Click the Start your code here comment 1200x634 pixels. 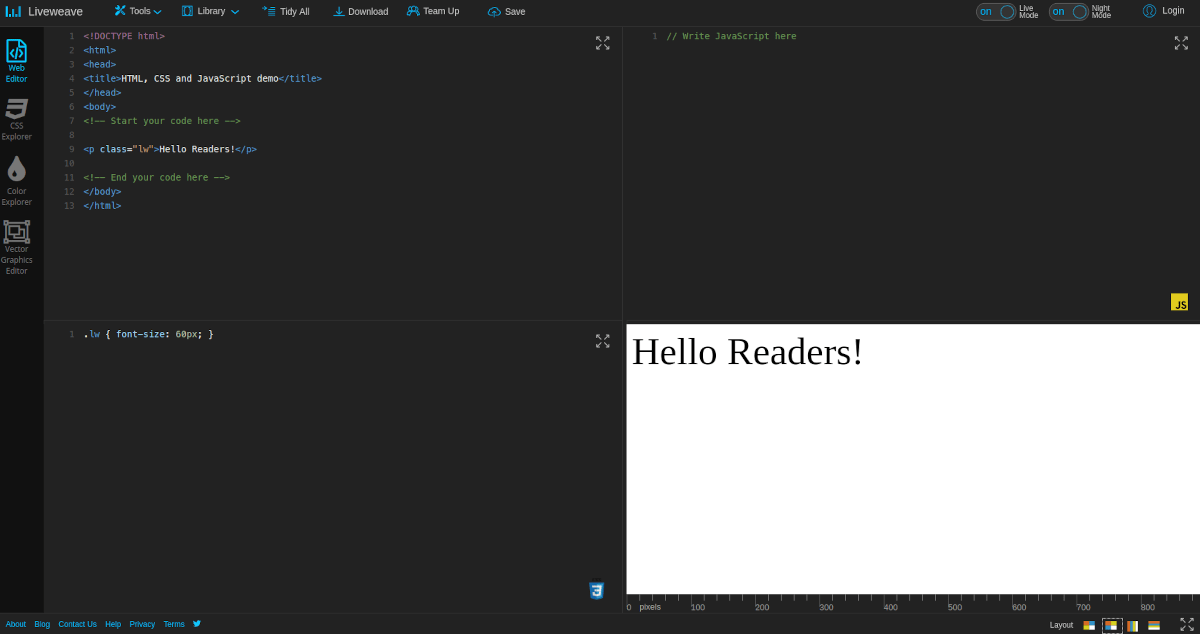coord(162,121)
